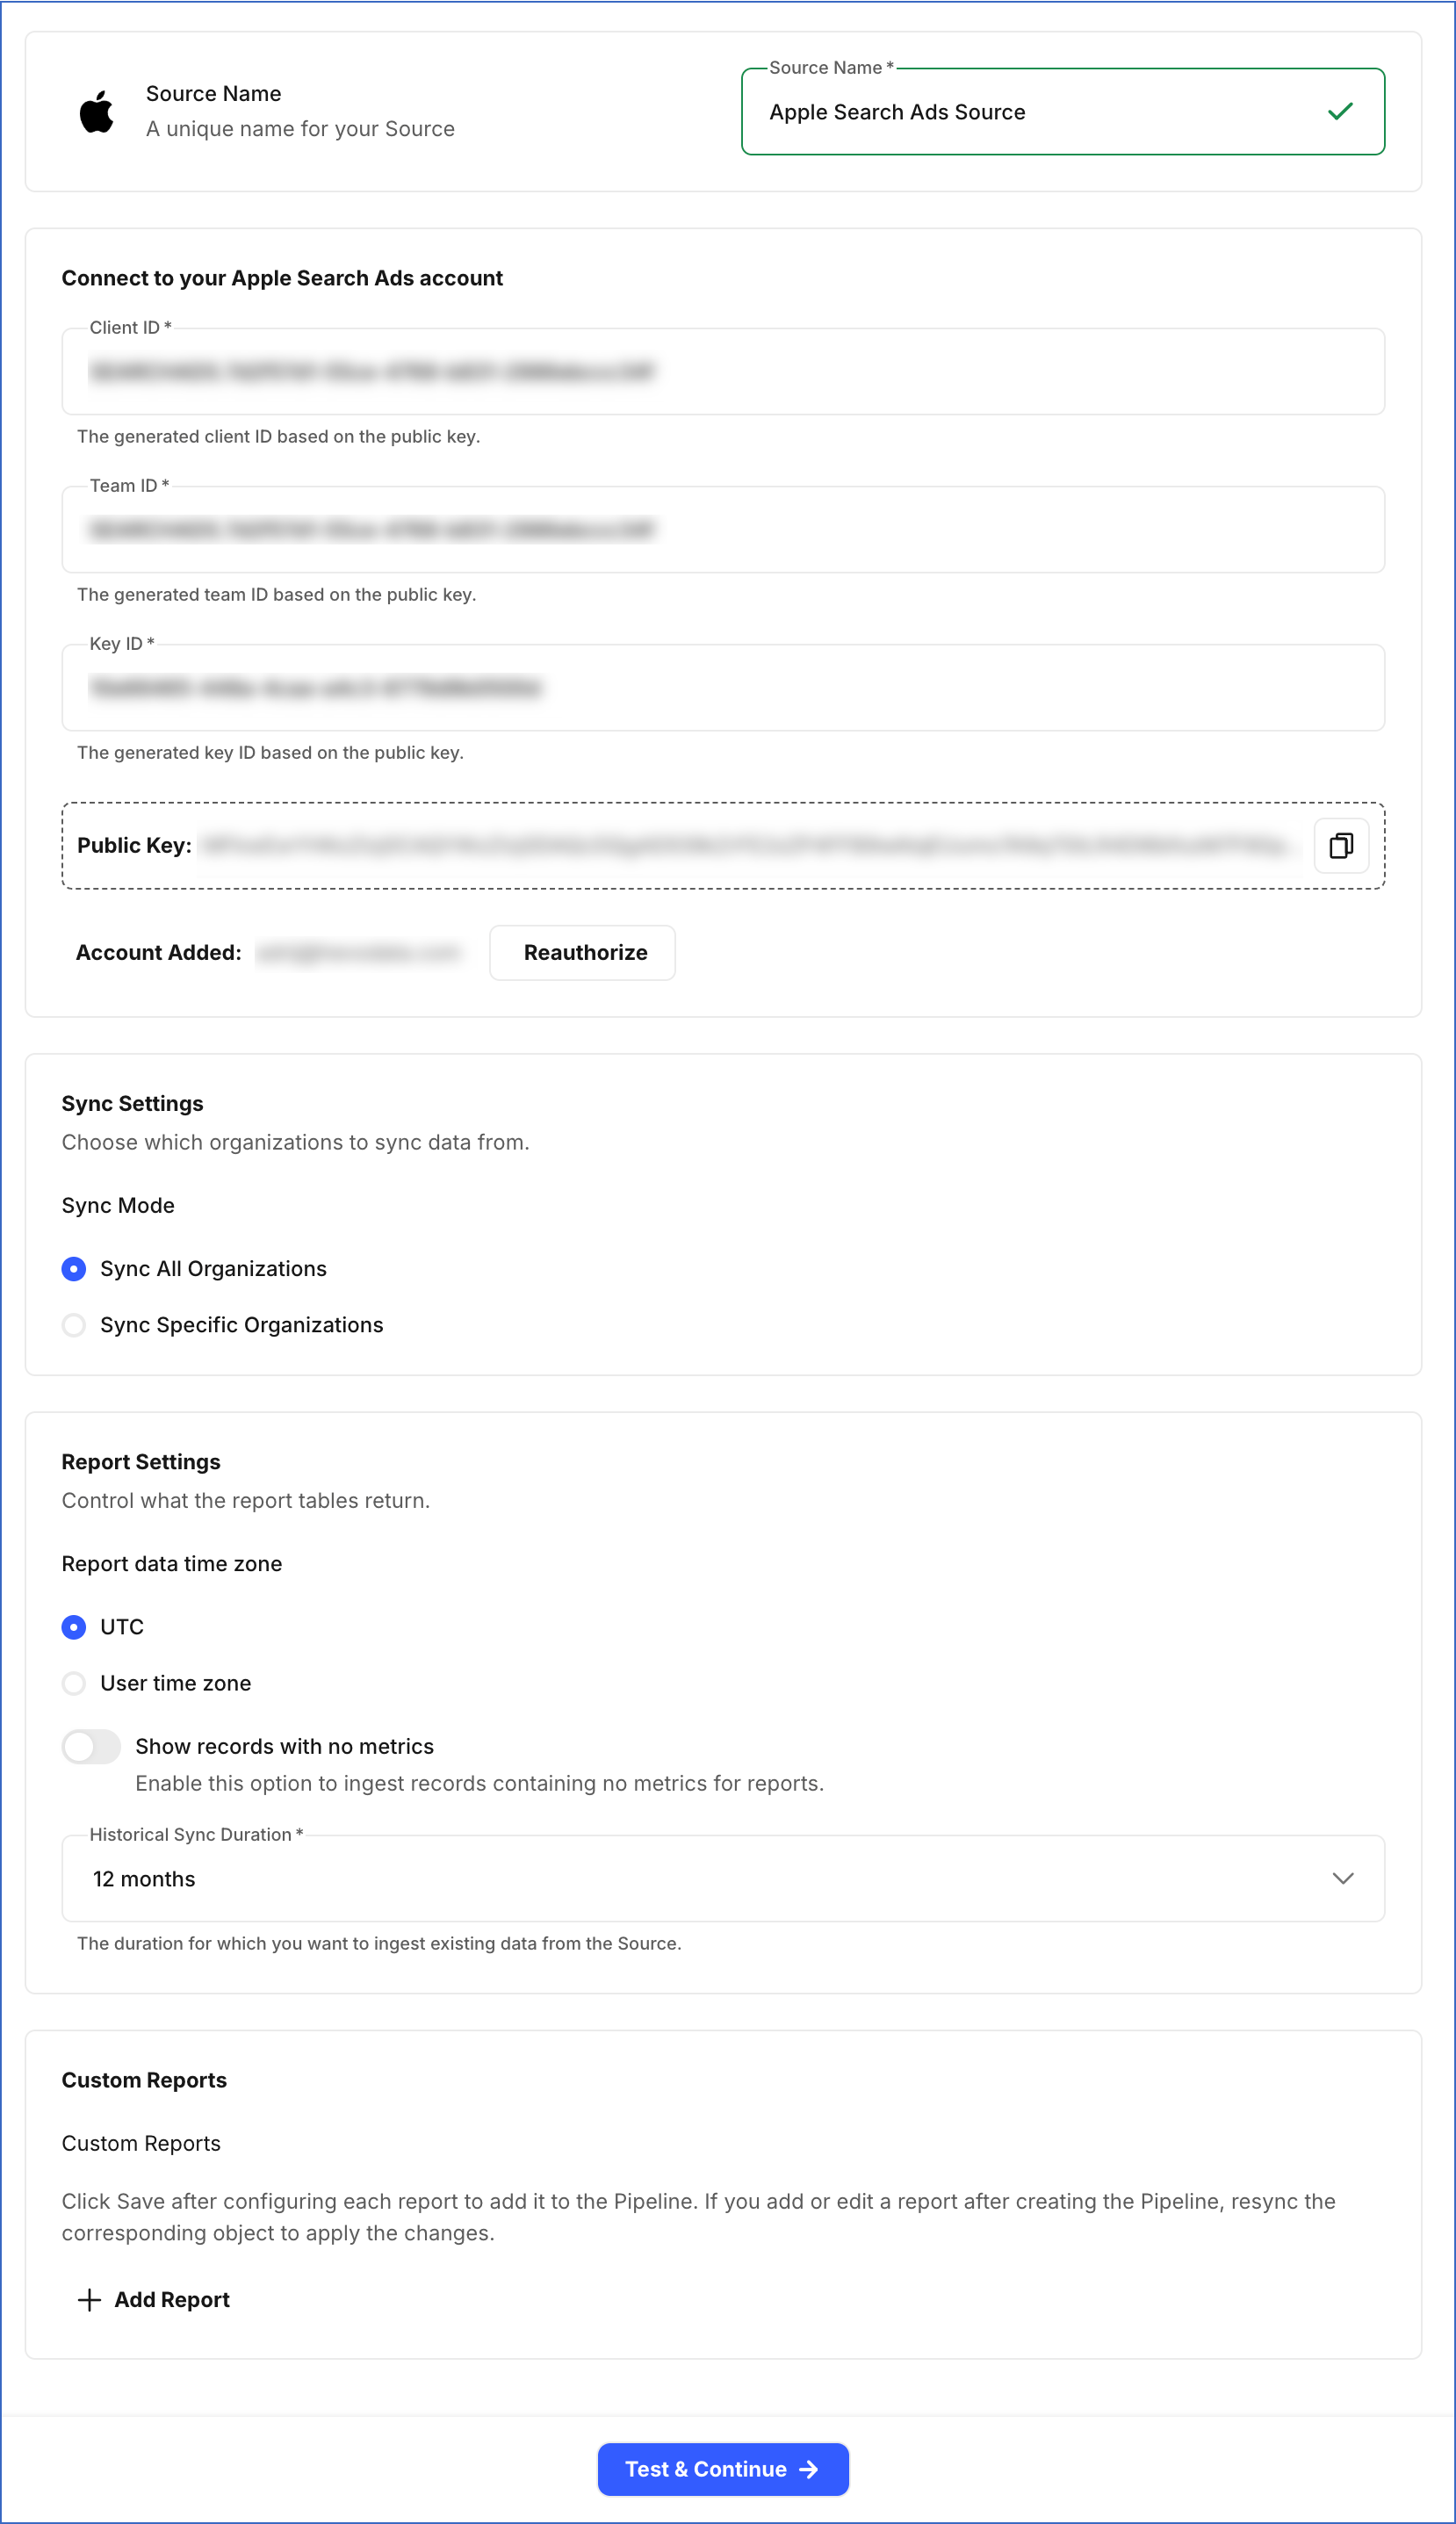Click the Custom Reports bold heading
This screenshot has height=2524, width=1456.
(x=144, y=2080)
